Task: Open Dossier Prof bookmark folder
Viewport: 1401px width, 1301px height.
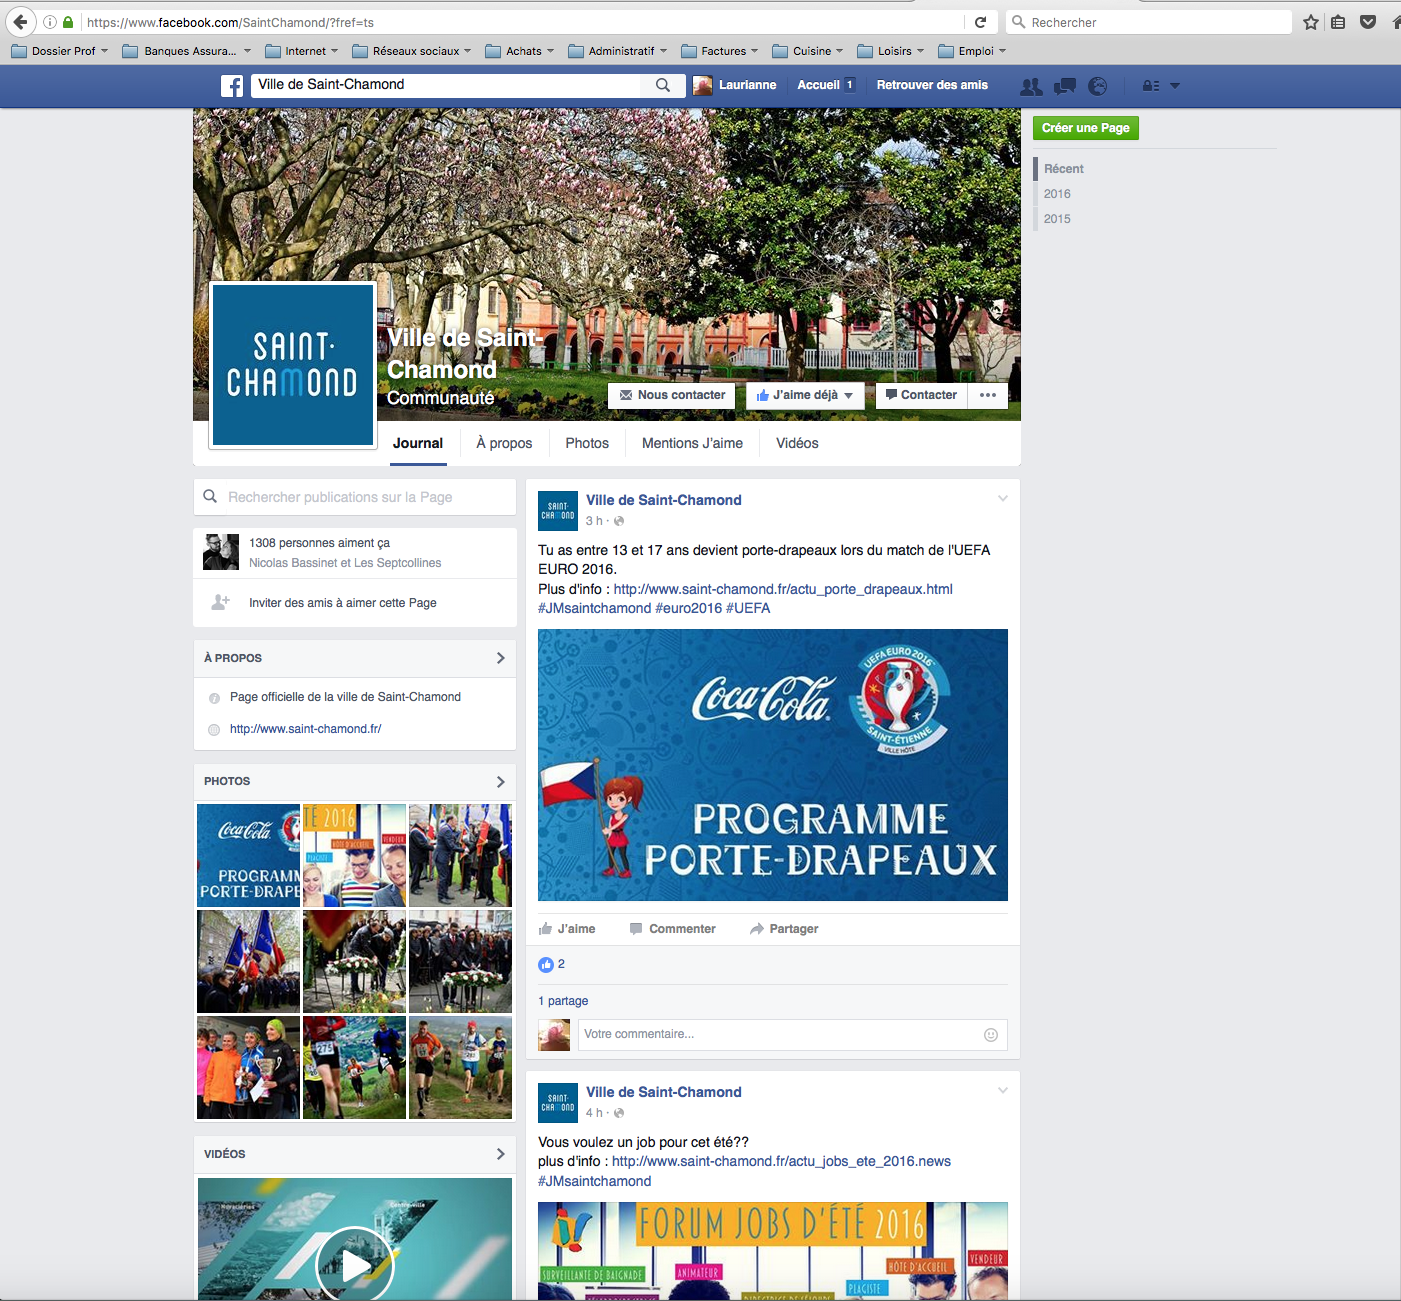Action: click(x=60, y=51)
